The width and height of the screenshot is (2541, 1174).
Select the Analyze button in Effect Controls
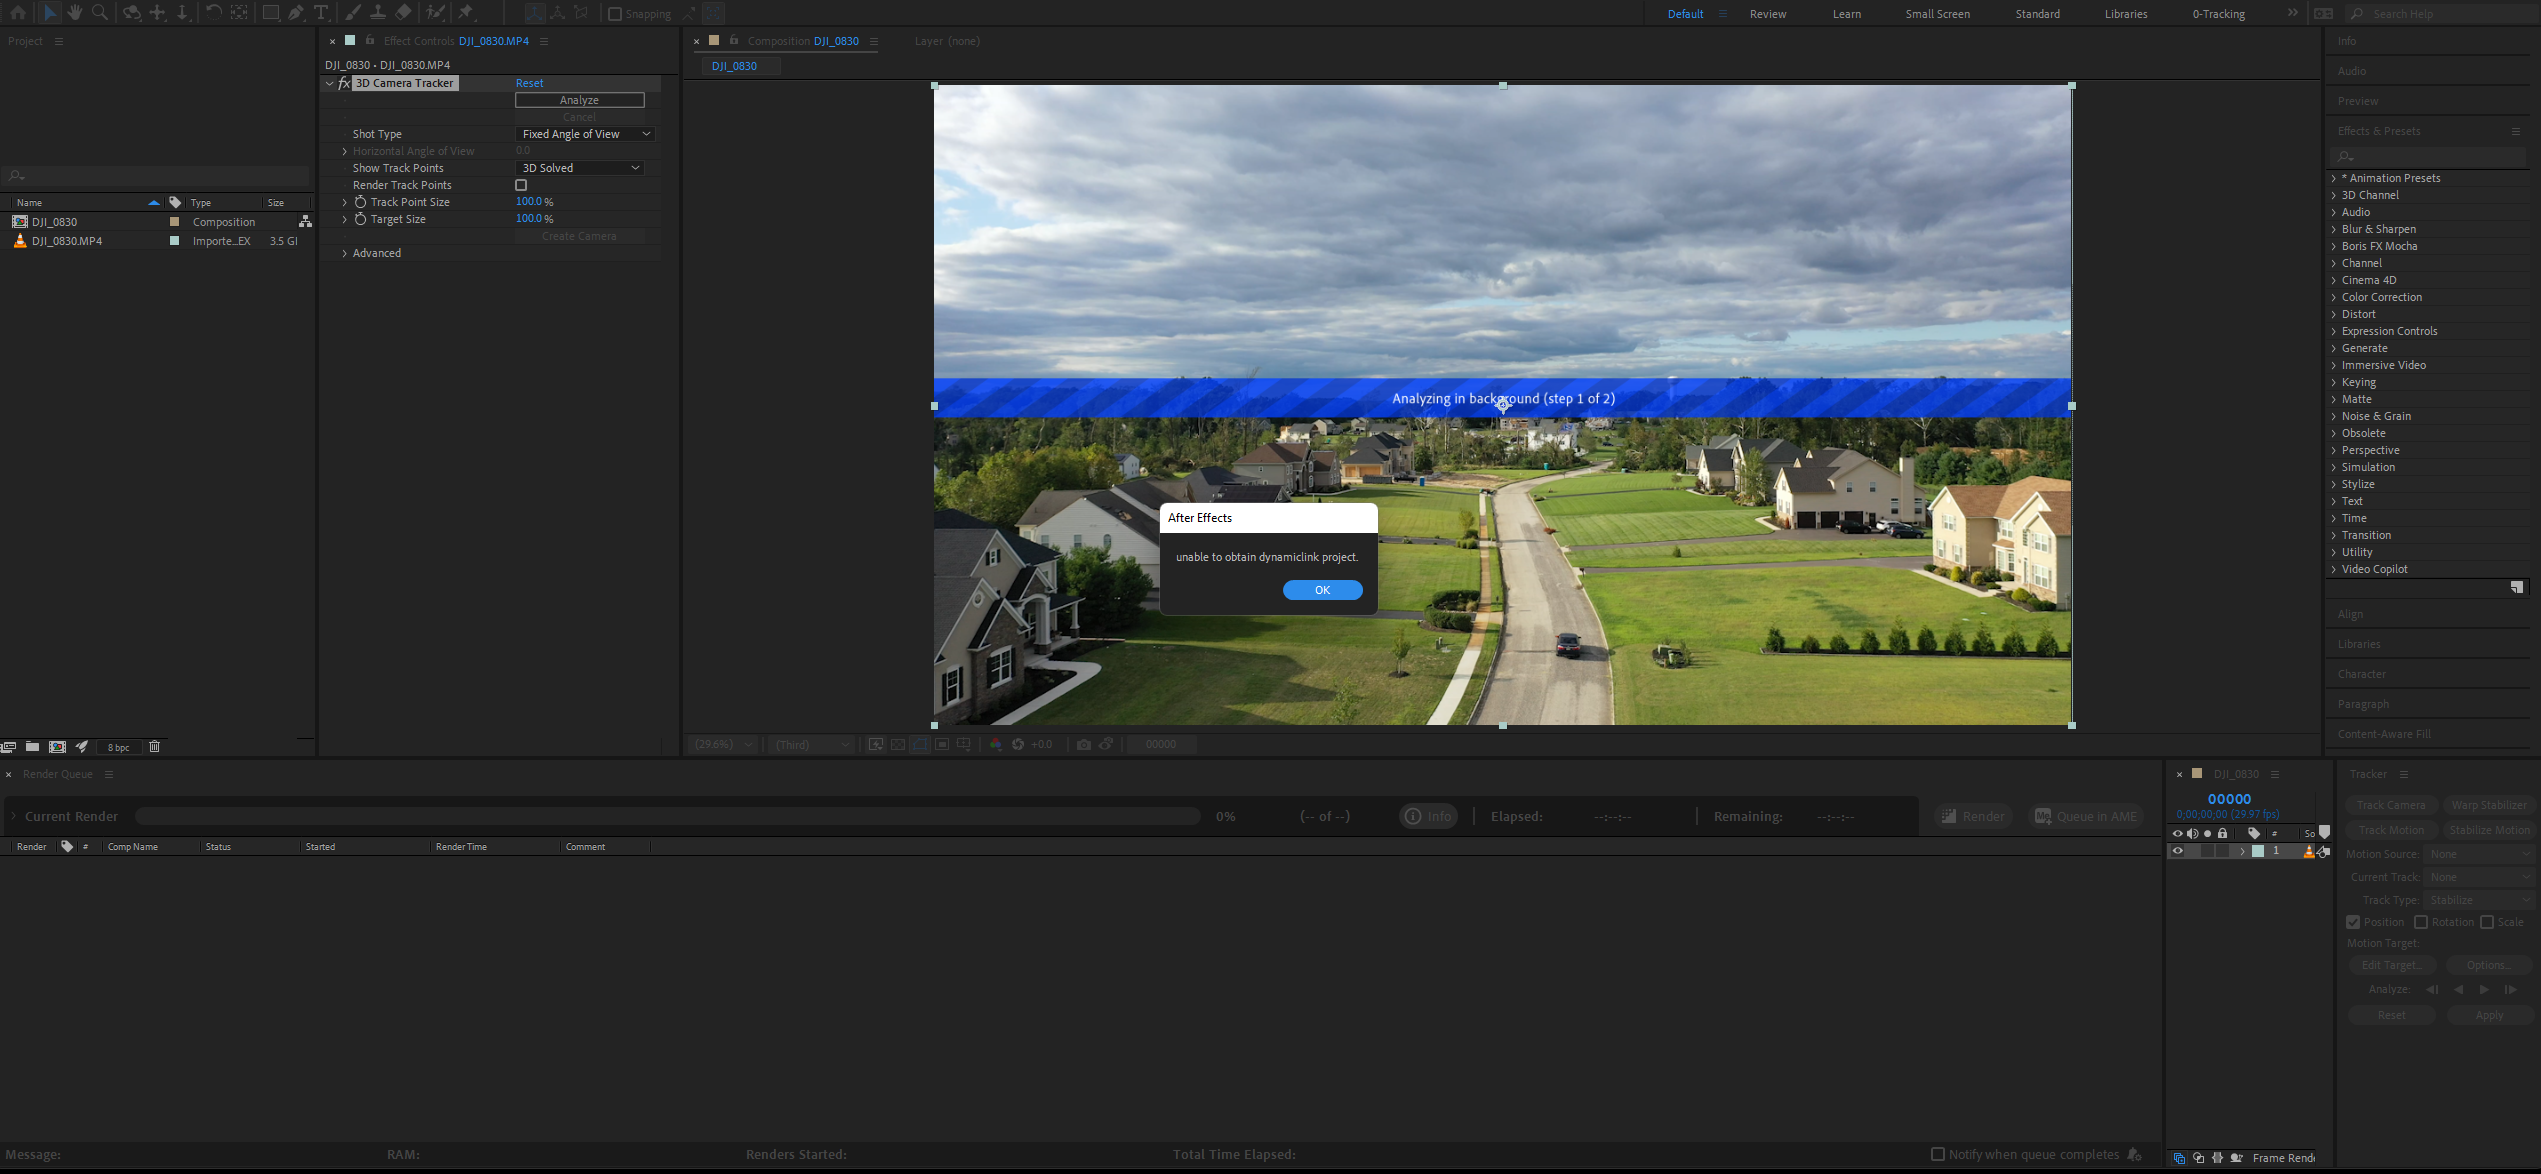pos(580,99)
